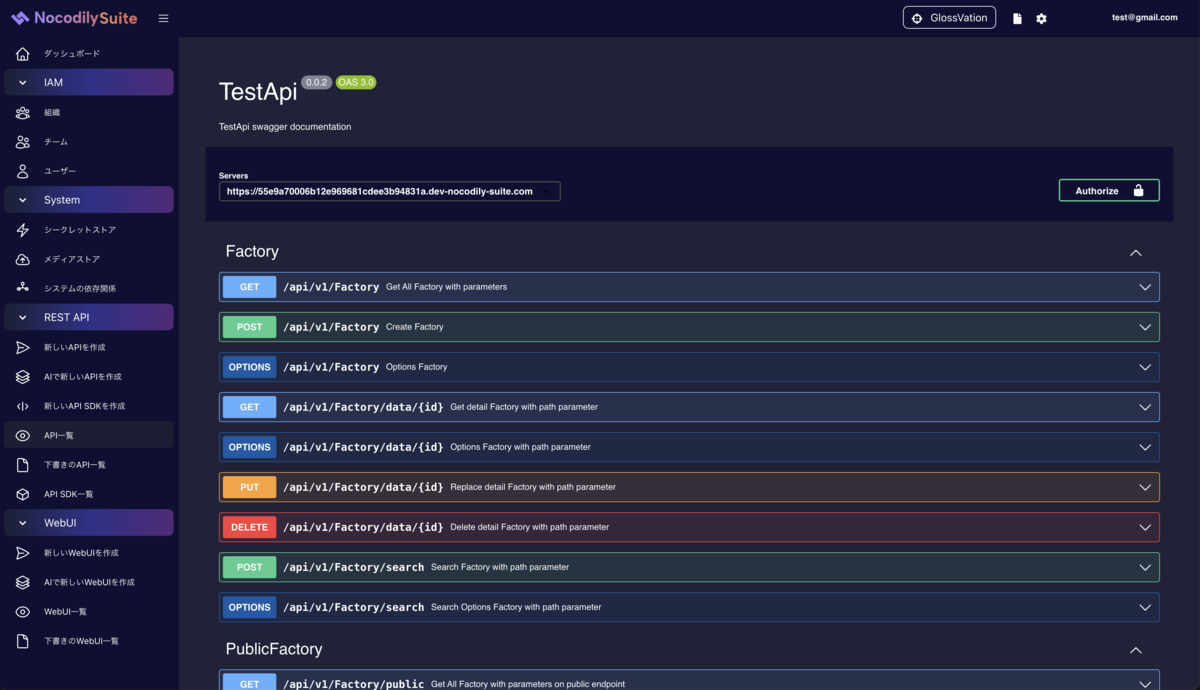Click the シークレットストア lightning icon
1200x690 pixels.
[x=23, y=230]
